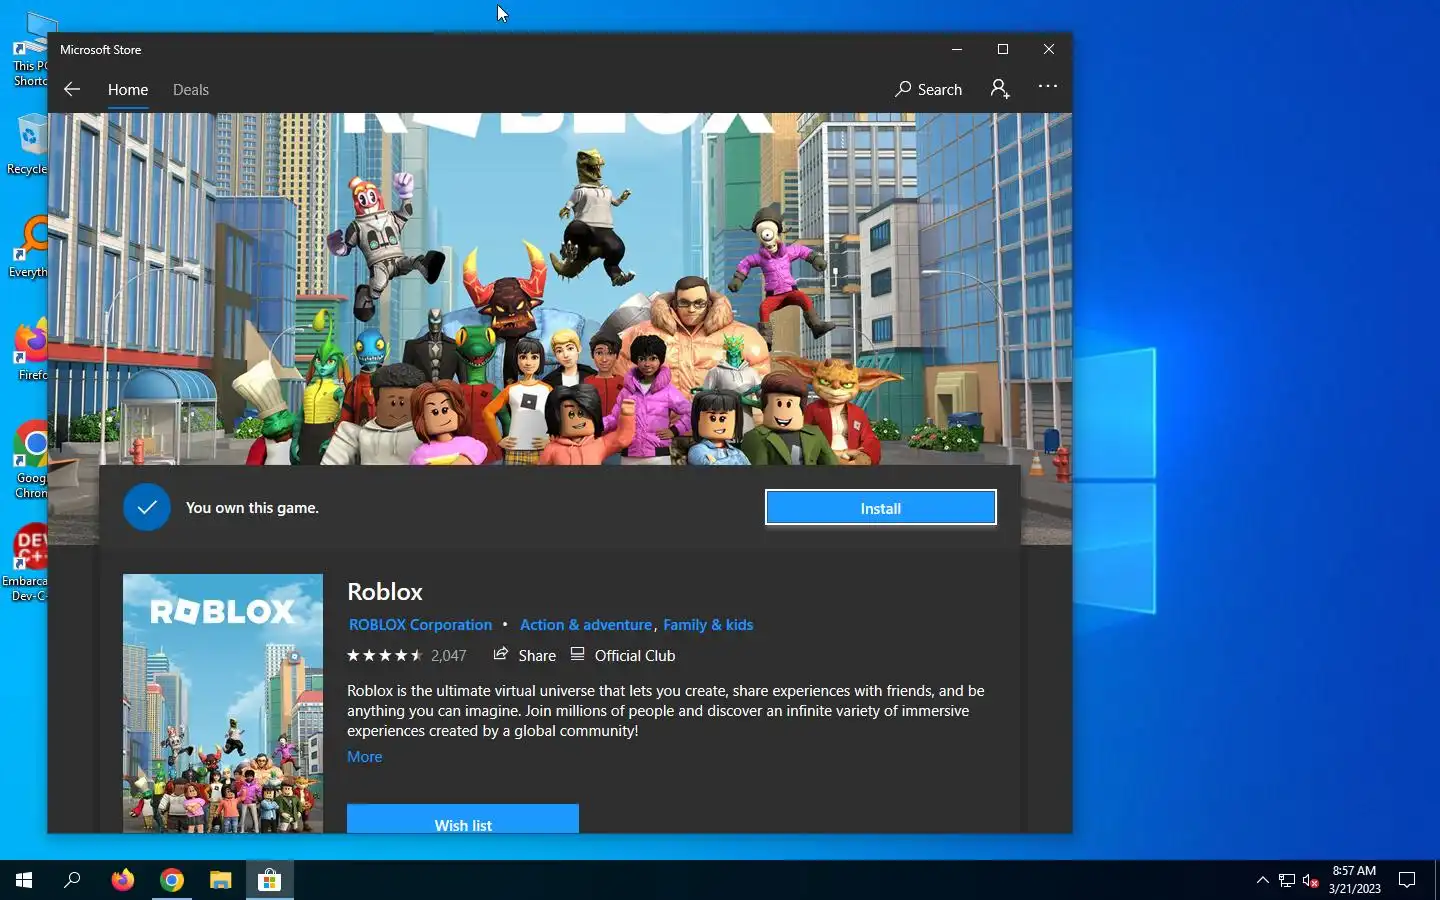Click the muted volume tray icon
Image resolution: width=1440 pixels, height=900 pixels.
pyautogui.click(x=1311, y=881)
